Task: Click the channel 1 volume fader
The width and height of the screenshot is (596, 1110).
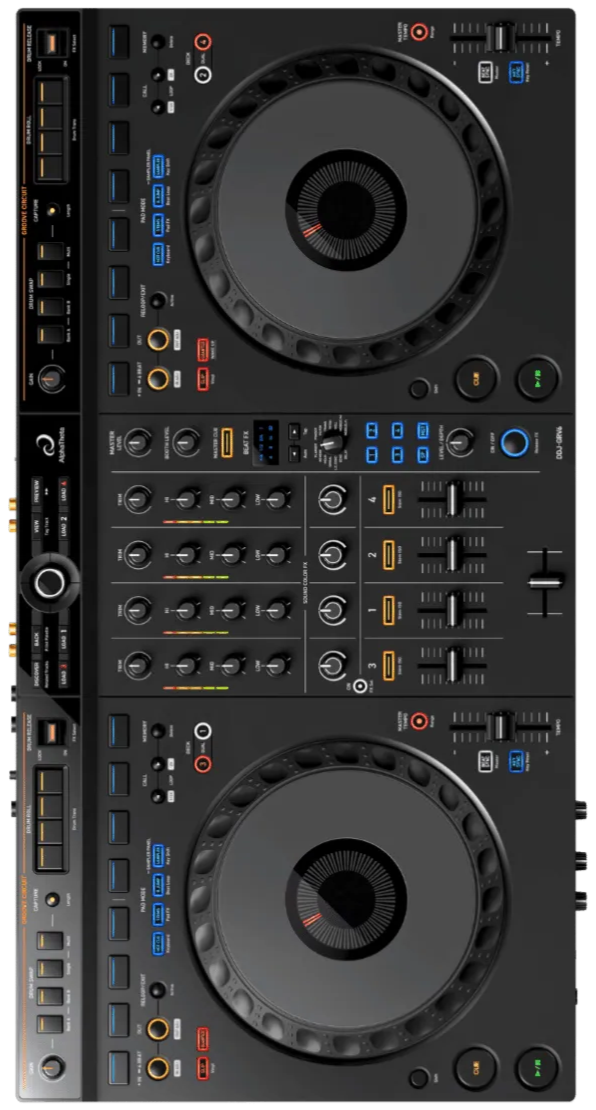Action: point(453,610)
